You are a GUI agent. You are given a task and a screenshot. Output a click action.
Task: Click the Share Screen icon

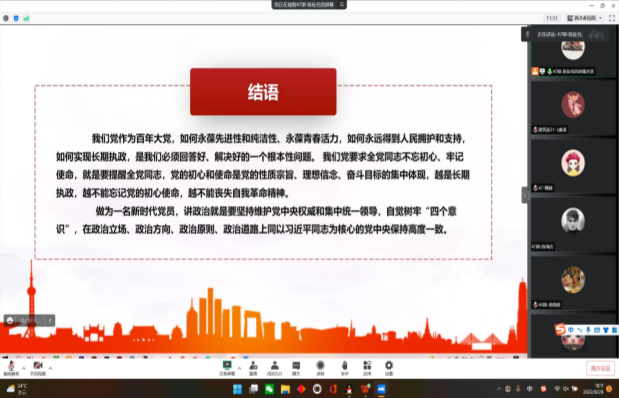pos(227,368)
